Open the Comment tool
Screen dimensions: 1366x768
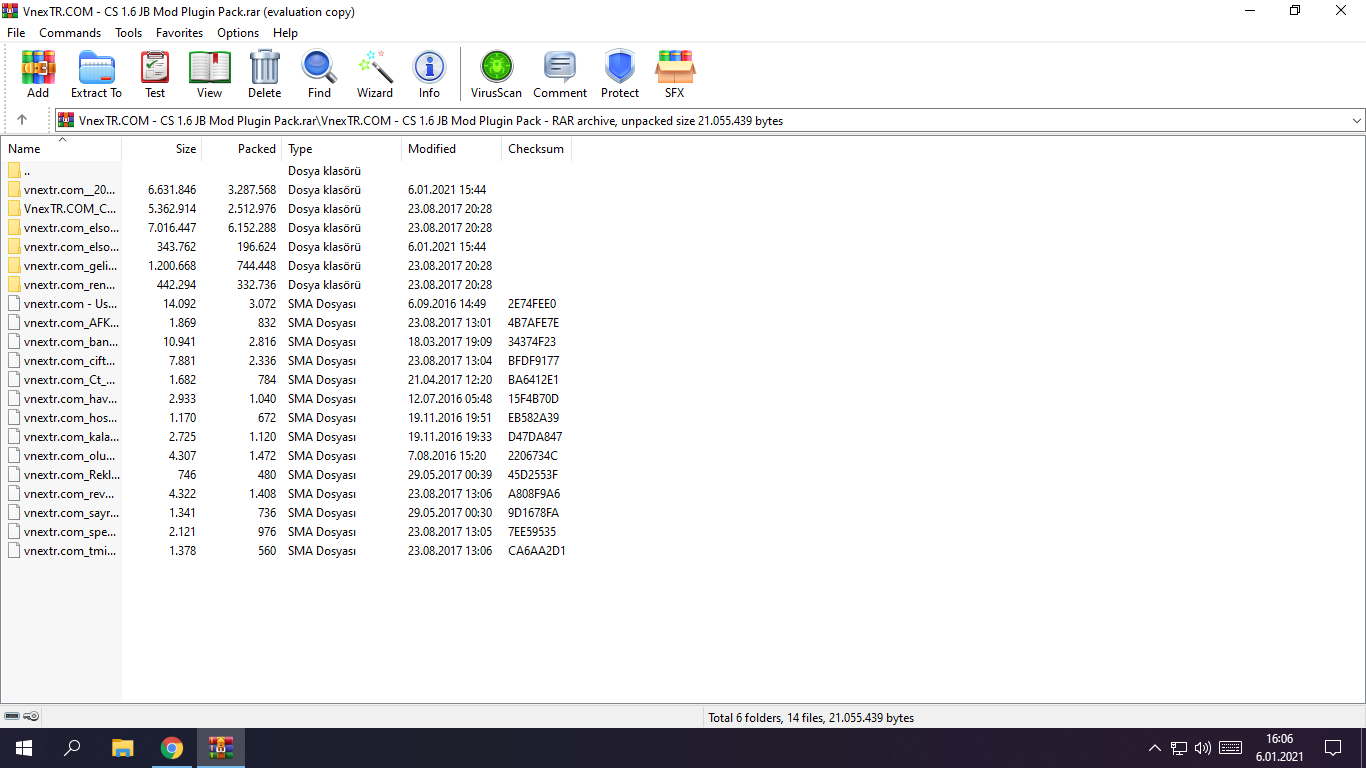click(x=560, y=75)
